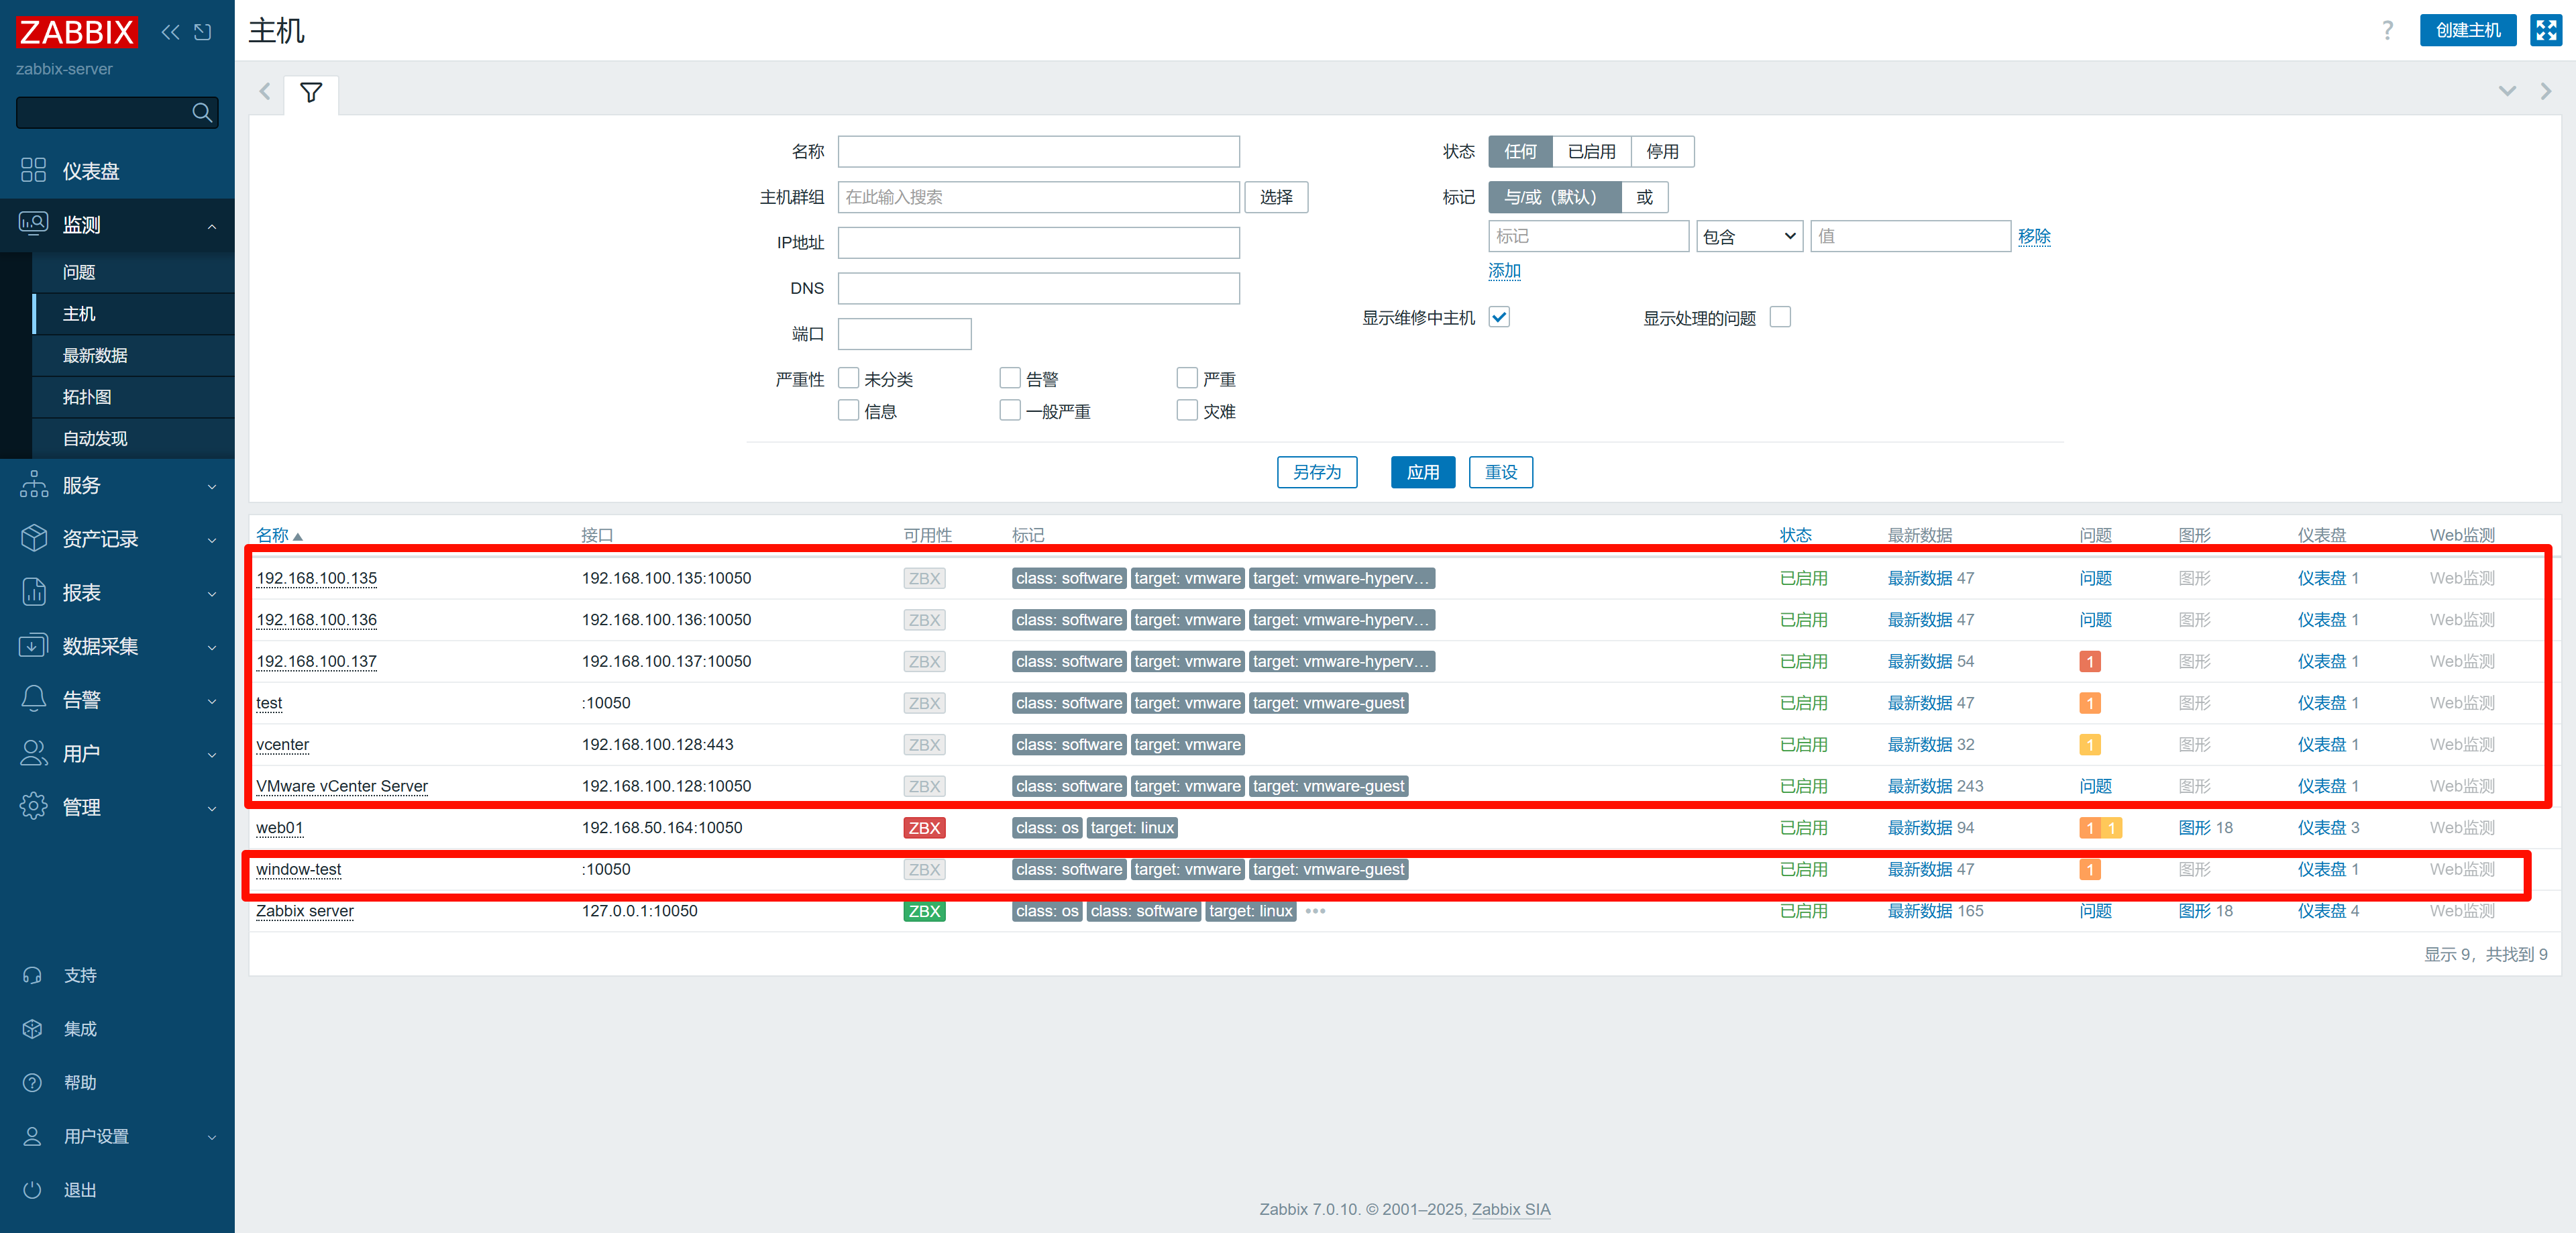Expand the 资产记录 menu chevron
Image resolution: width=2576 pixels, height=1233 pixels.
click(x=212, y=540)
